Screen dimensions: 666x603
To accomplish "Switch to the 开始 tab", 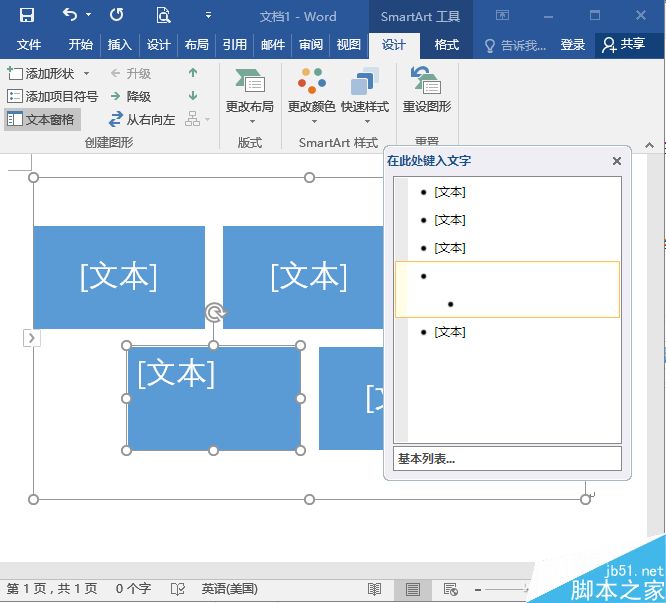I will coord(80,44).
